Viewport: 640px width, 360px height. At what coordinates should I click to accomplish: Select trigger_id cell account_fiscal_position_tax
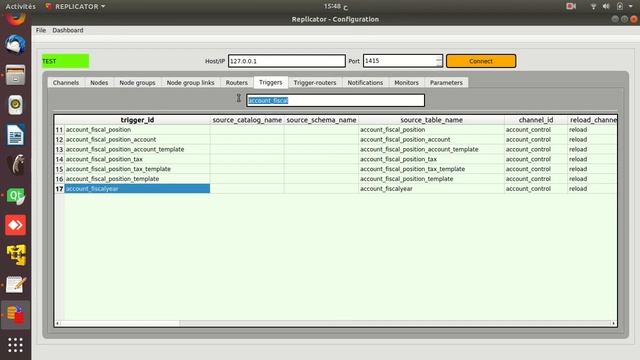tap(137, 159)
